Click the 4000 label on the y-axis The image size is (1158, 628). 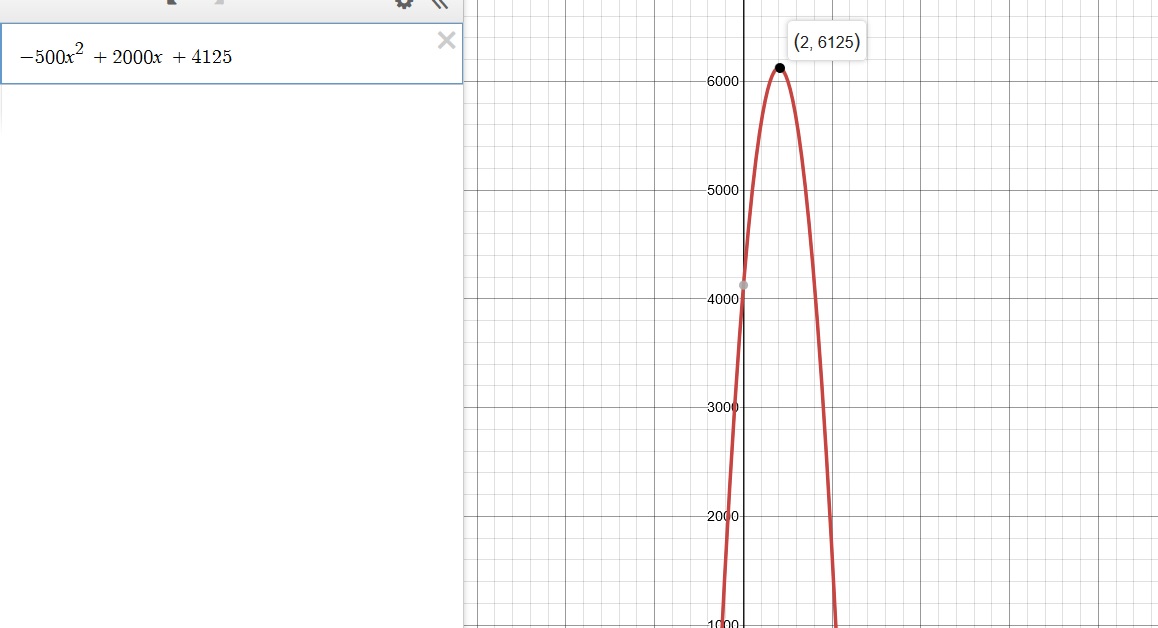point(723,299)
